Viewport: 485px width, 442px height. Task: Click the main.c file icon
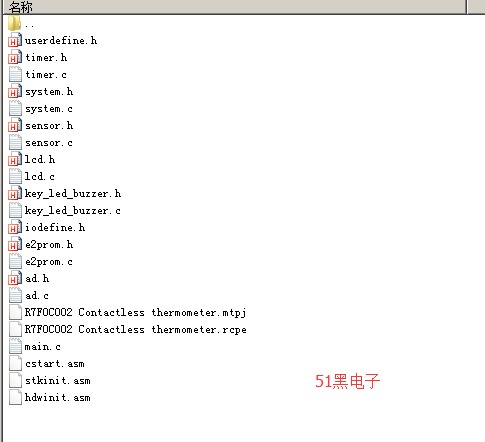click(15, 346)
